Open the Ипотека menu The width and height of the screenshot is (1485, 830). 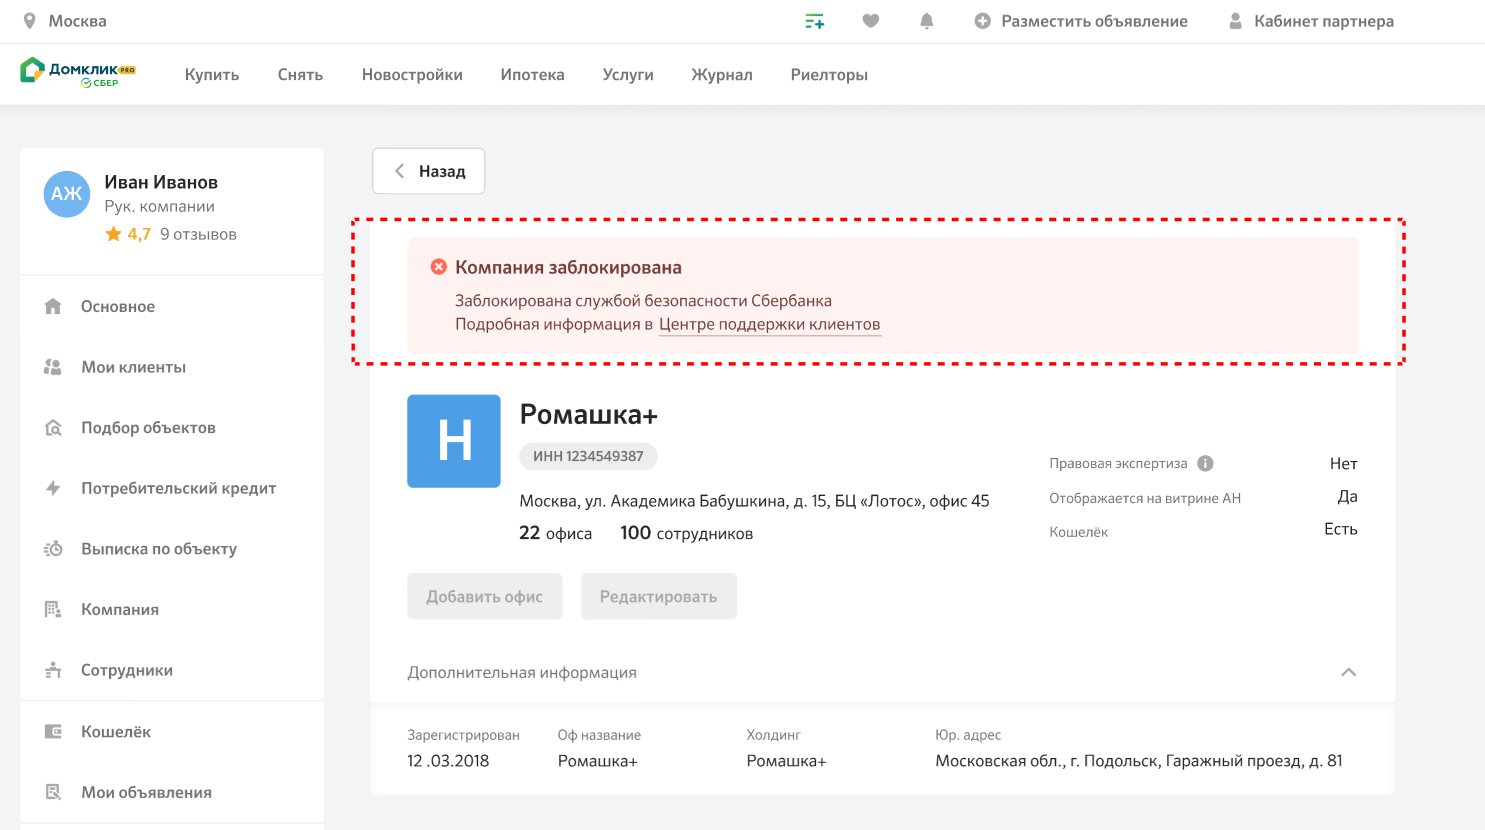point(533,75)
